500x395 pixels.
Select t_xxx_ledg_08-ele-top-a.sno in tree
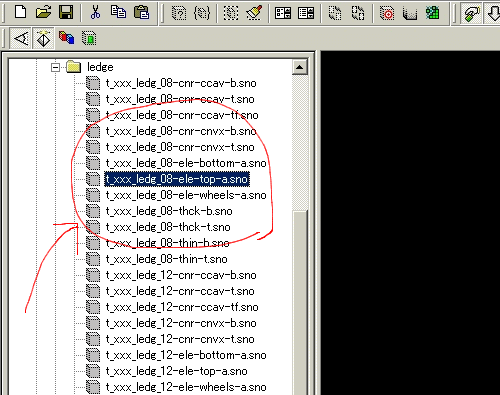177,179
